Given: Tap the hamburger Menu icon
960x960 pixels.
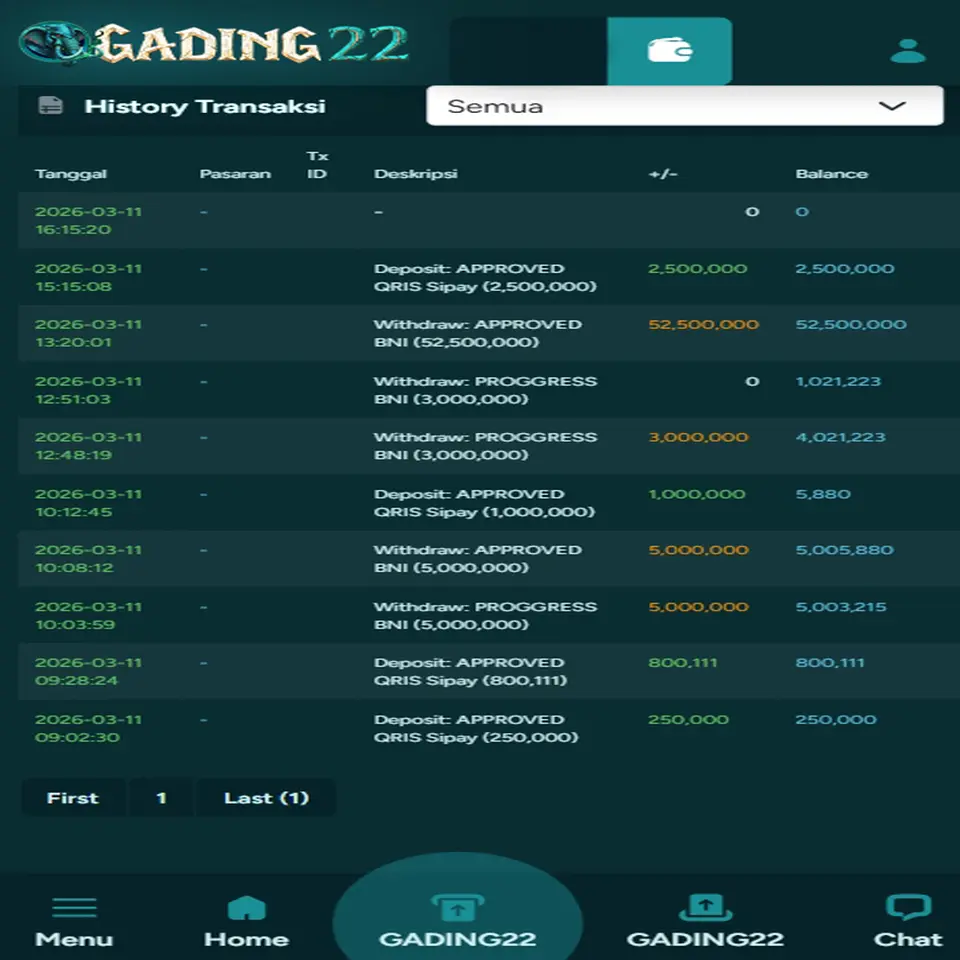Looking at the screenshot, I should tap(74, 905).
